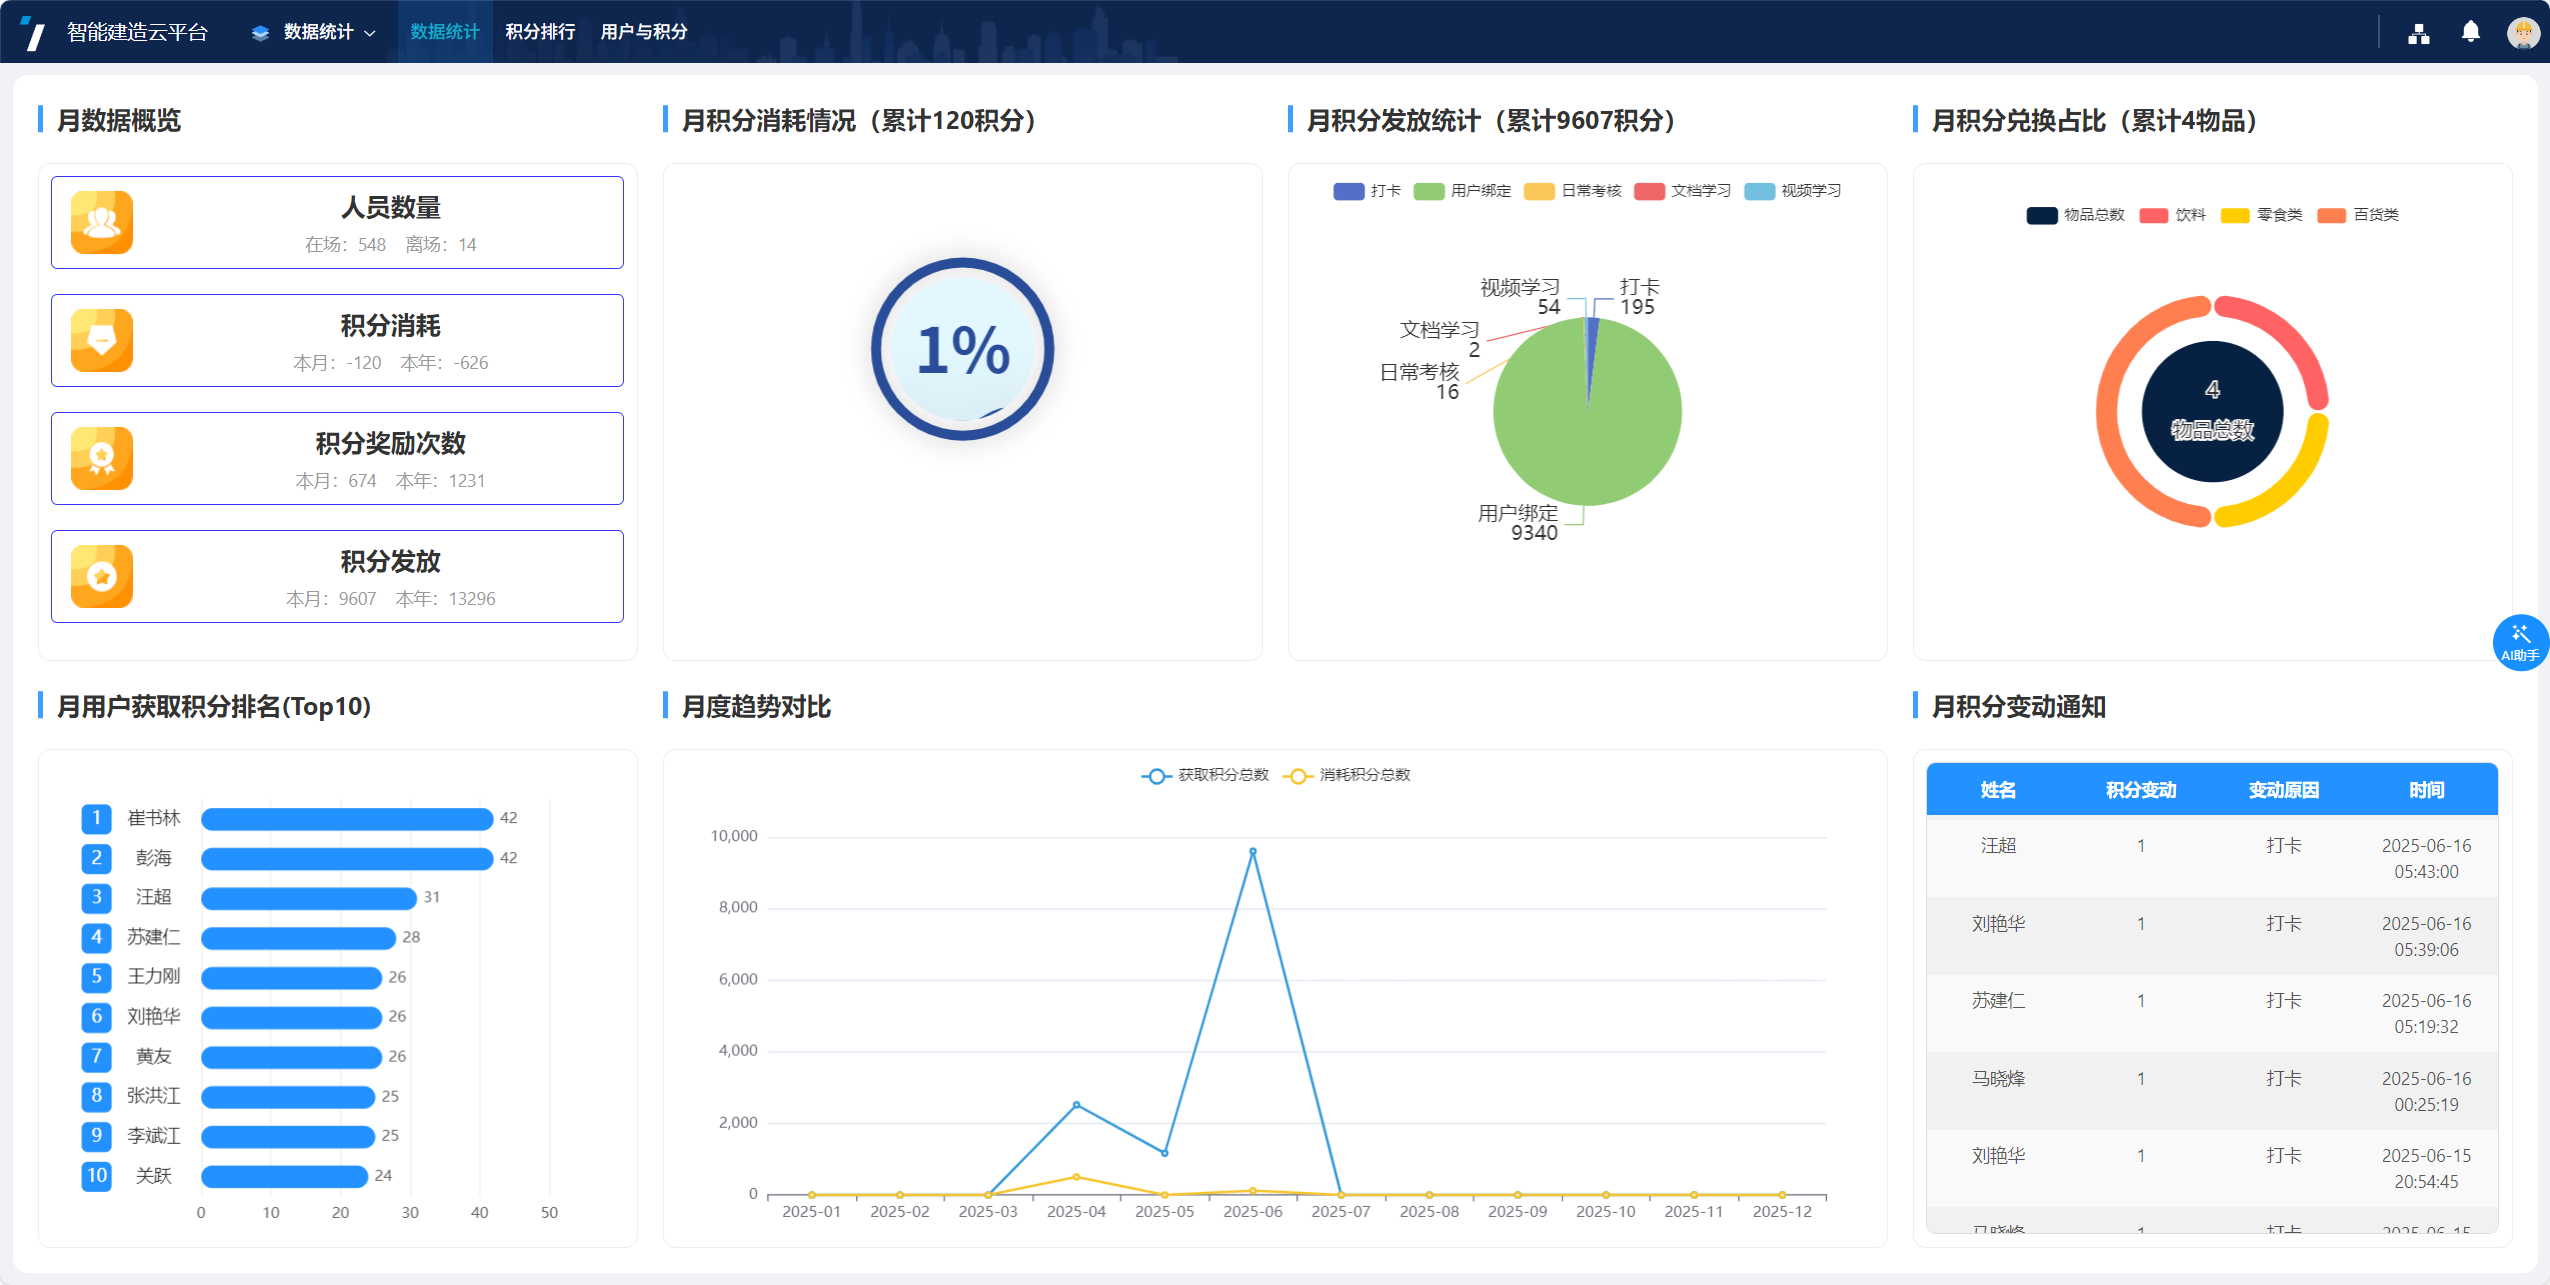Image resolution: width=2550 pixels, height=1285 pixels.
Task: Click the organization structure icon in header
Action: pos(2418,33)
